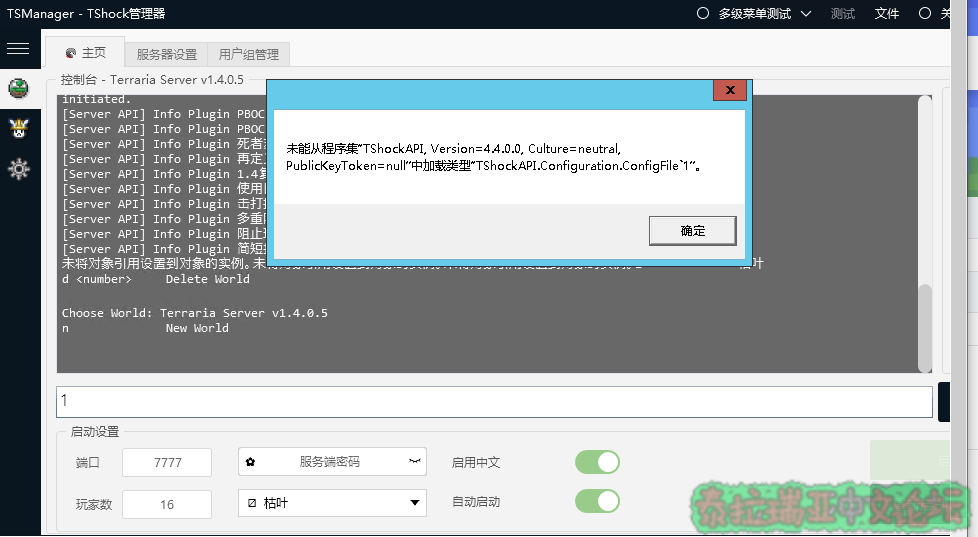Toggle the 启用中文 switch

[598, 462]
